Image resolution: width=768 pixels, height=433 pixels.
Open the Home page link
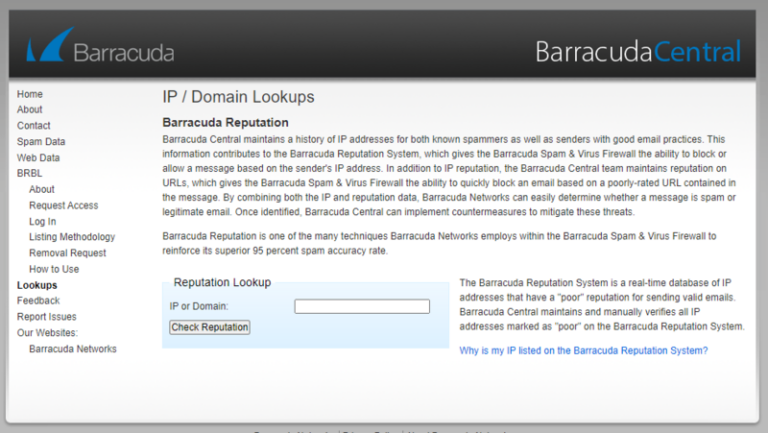coord(30,94)
